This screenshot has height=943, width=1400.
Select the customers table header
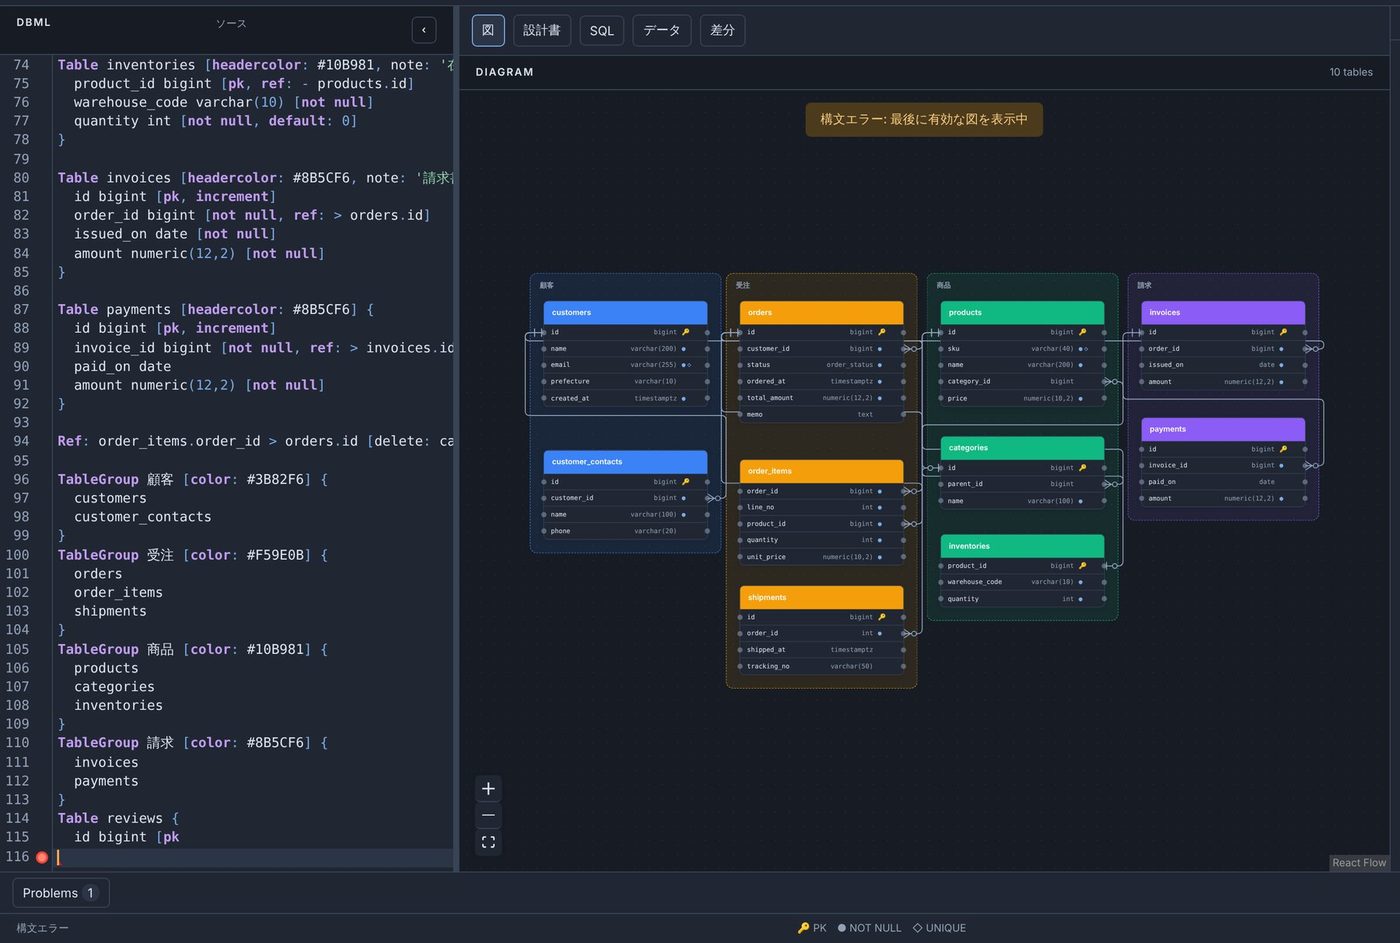coord(625,313)
